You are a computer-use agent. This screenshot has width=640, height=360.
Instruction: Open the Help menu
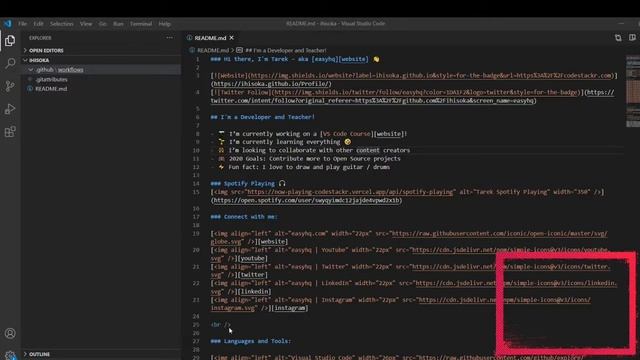pyautogui.click(x=164, y=24)
